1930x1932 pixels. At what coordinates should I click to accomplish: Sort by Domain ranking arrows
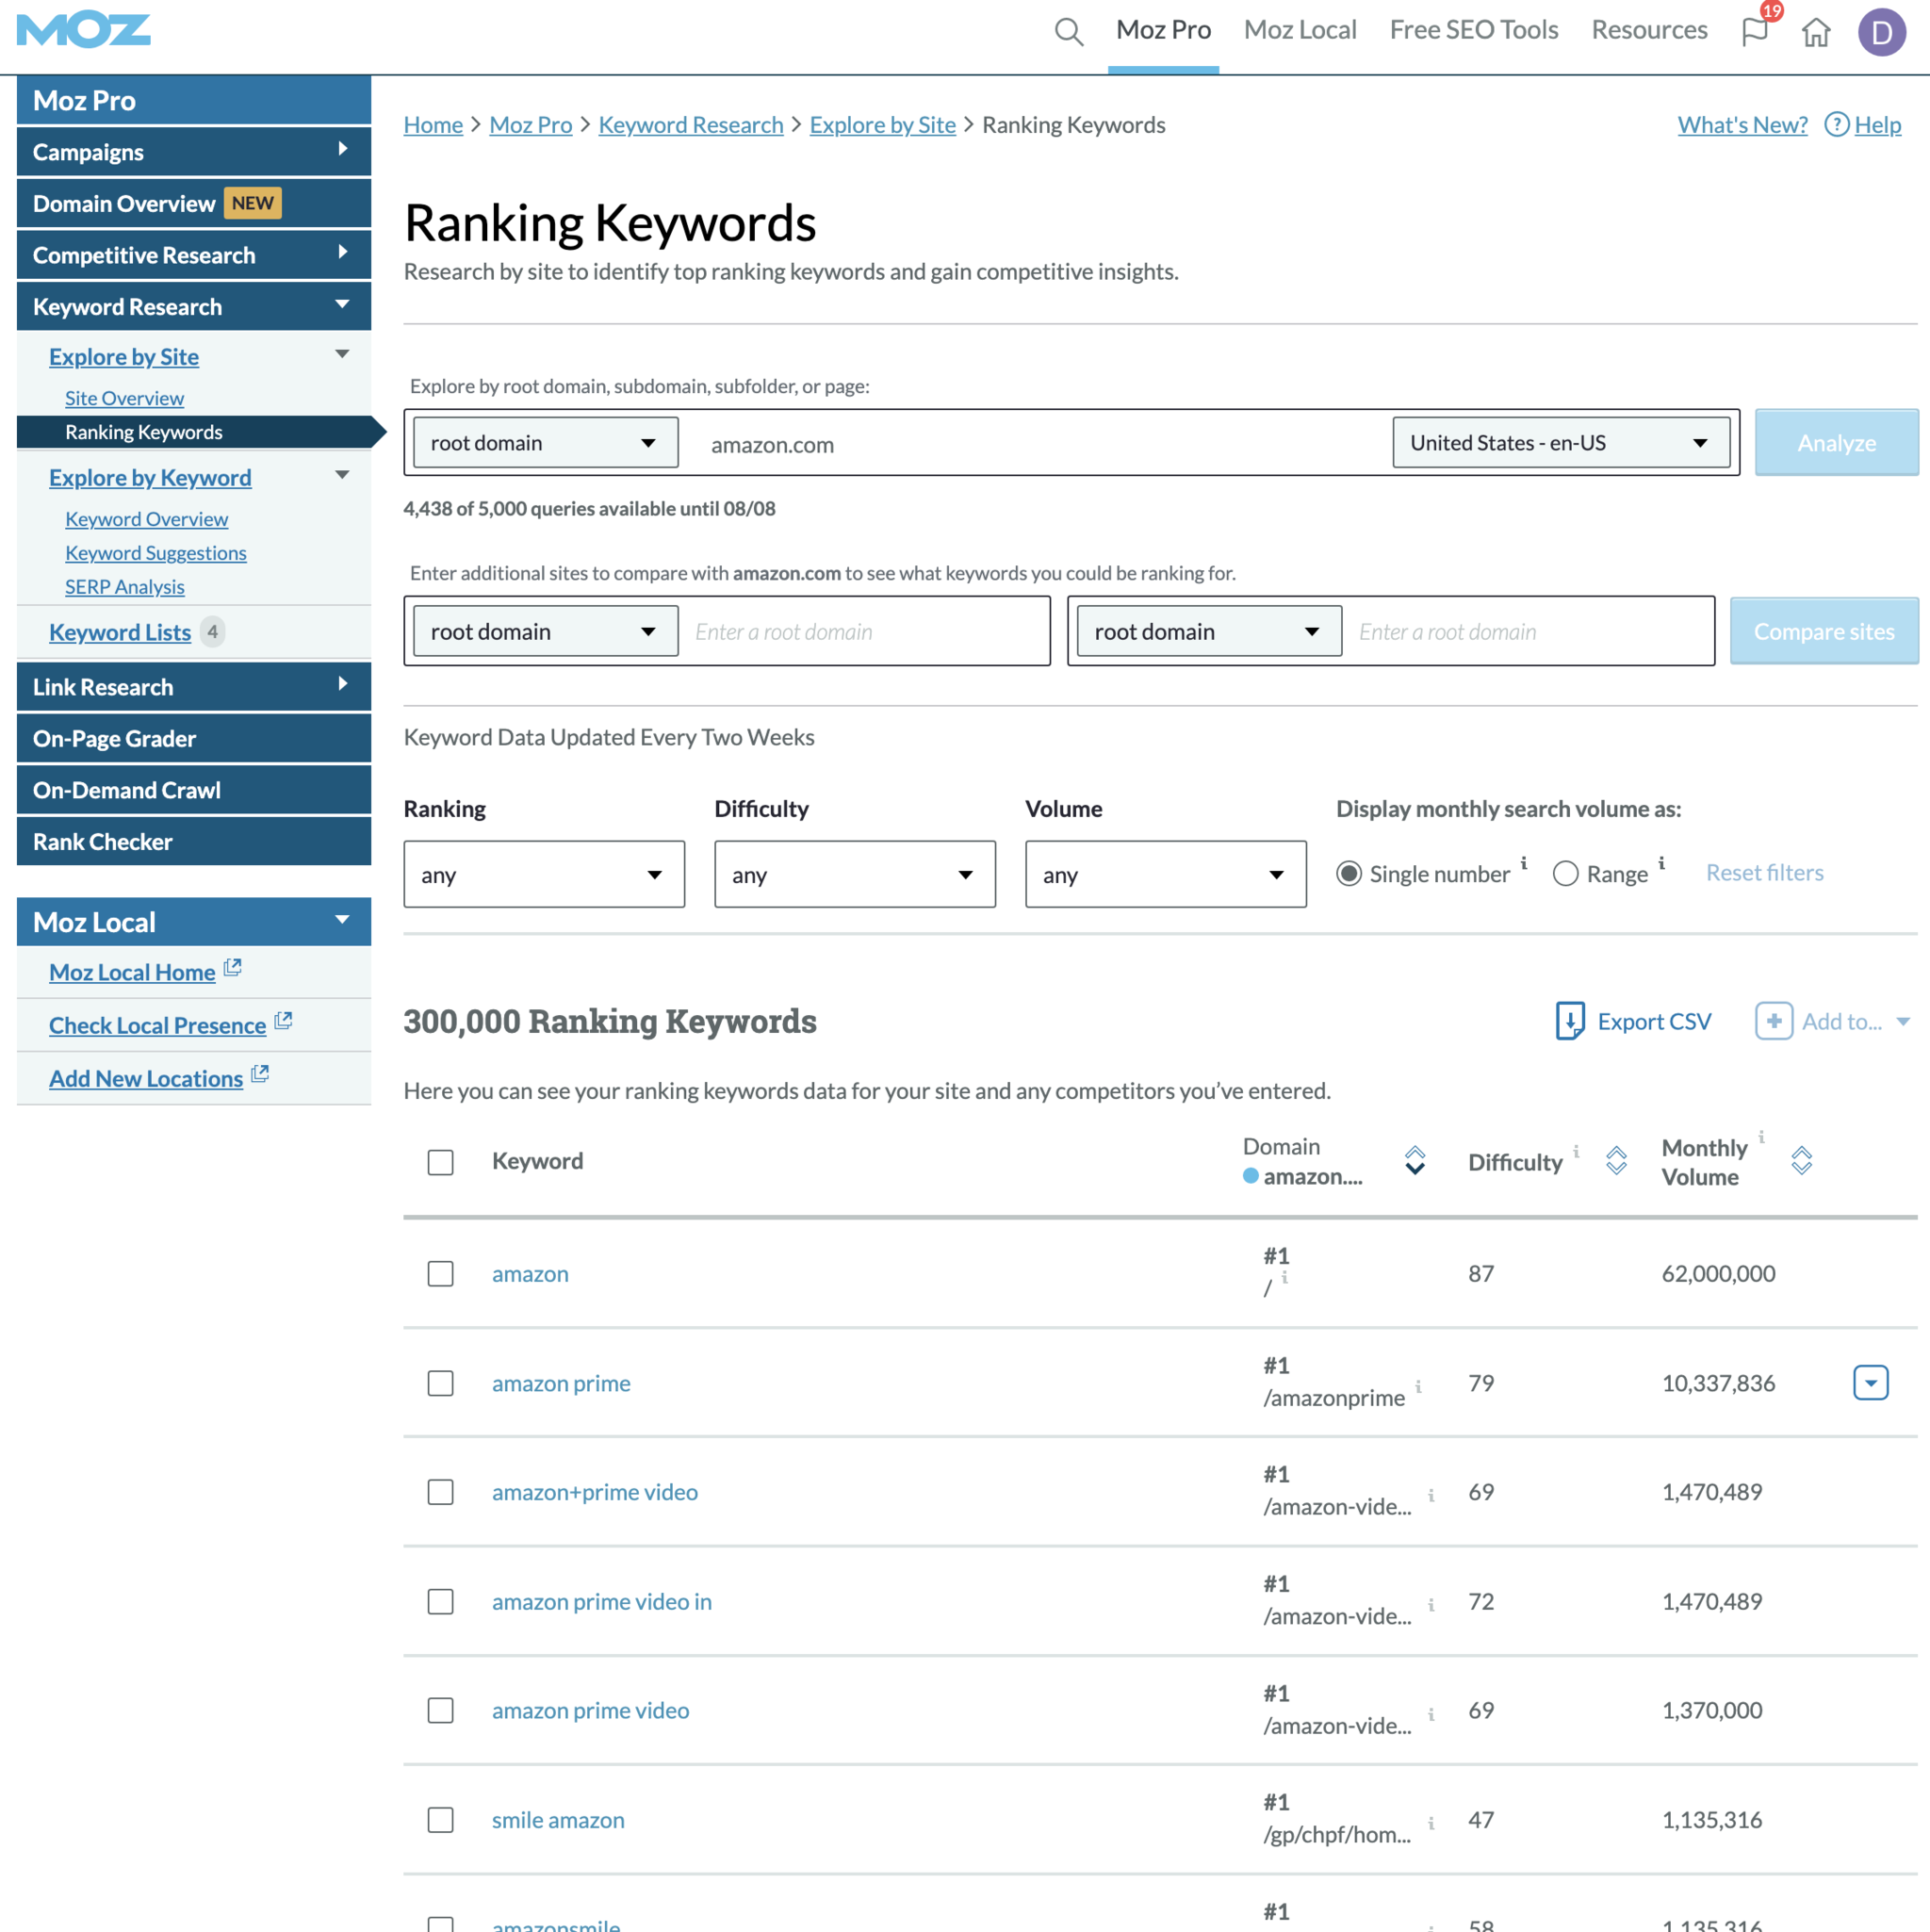(x=1415, y=1161)
